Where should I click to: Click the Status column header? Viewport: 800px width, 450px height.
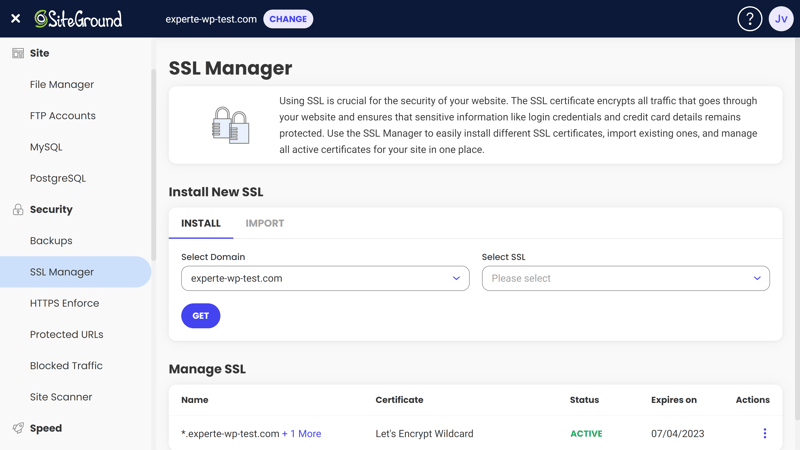pyautogui.click(x=584, y=400)
